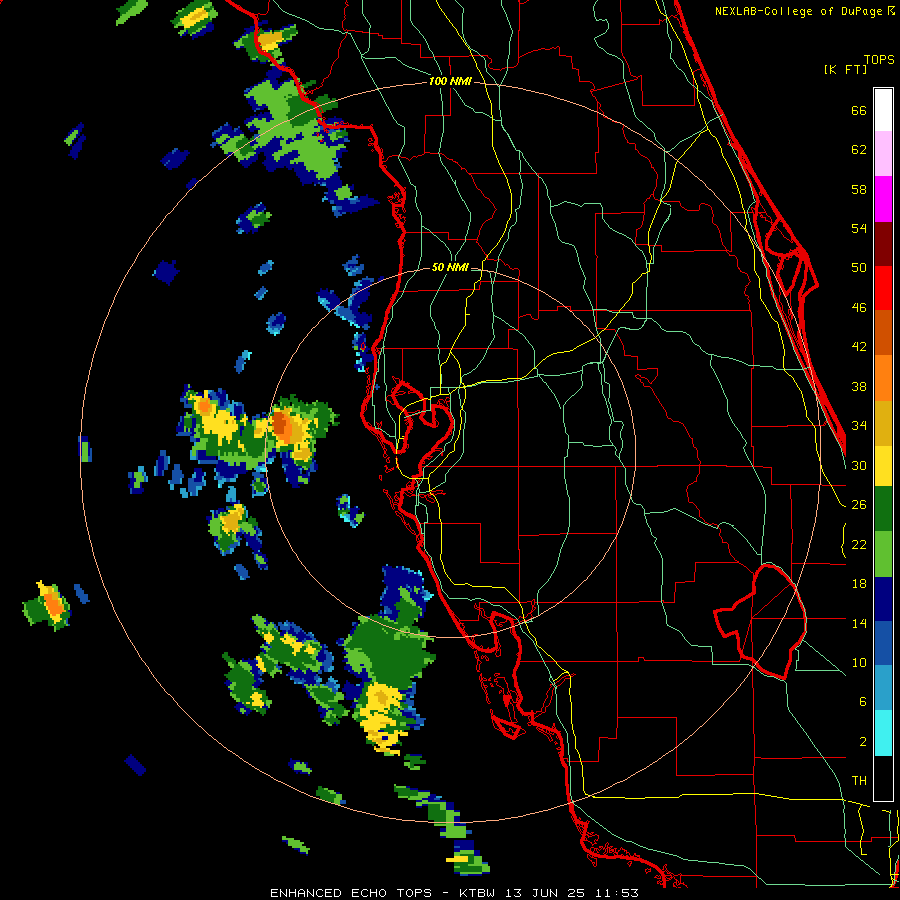Click legend value "58"

click(x=859, y=189)
